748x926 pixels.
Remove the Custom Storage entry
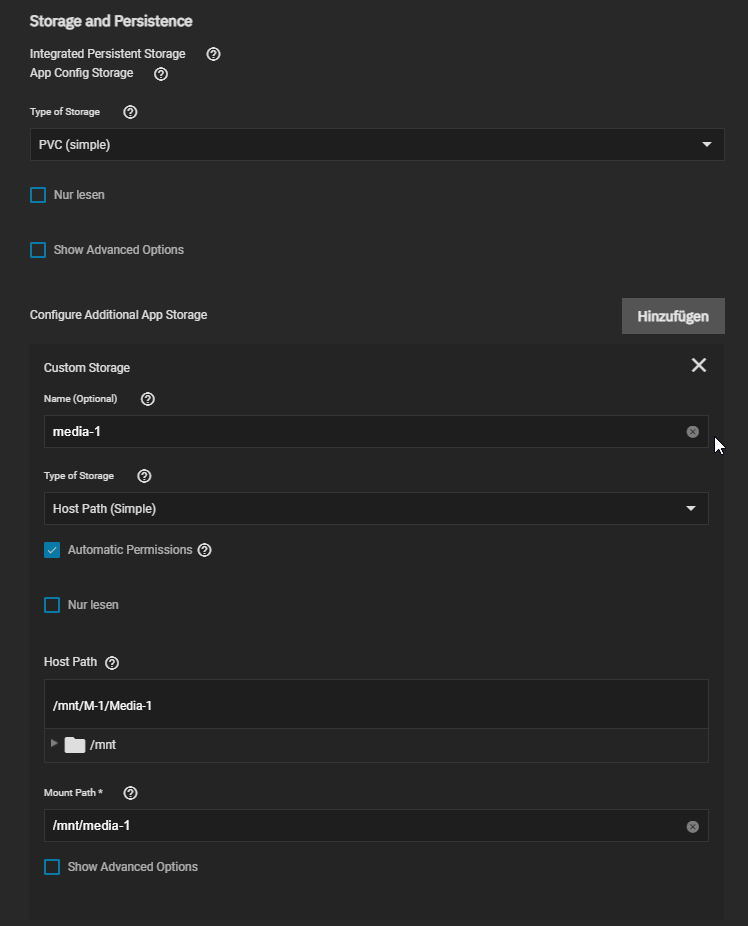tap(698, 365)
